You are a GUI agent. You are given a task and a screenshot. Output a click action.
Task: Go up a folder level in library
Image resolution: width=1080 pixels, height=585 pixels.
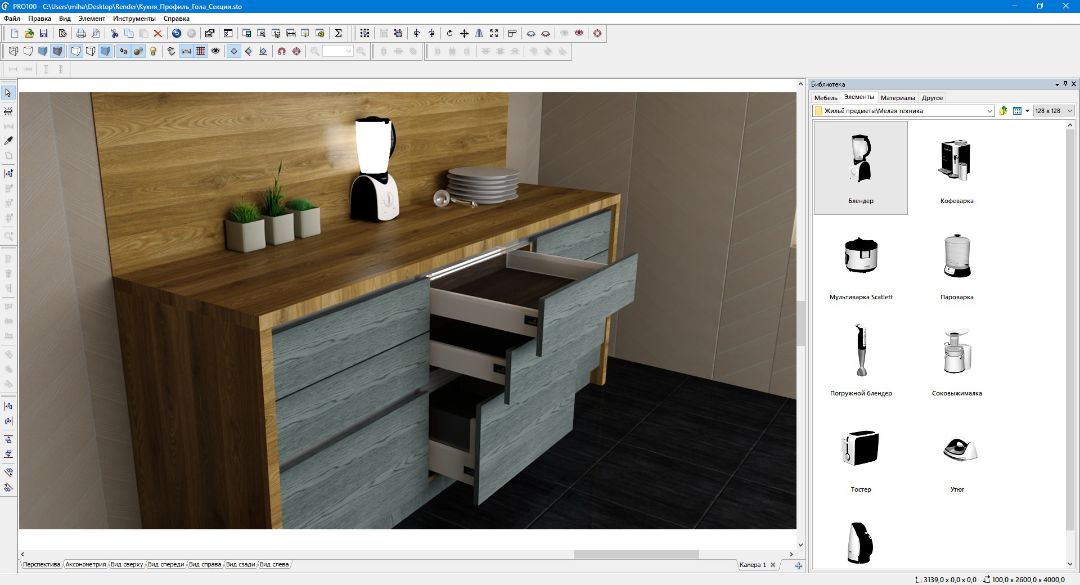pos(1003,110)
